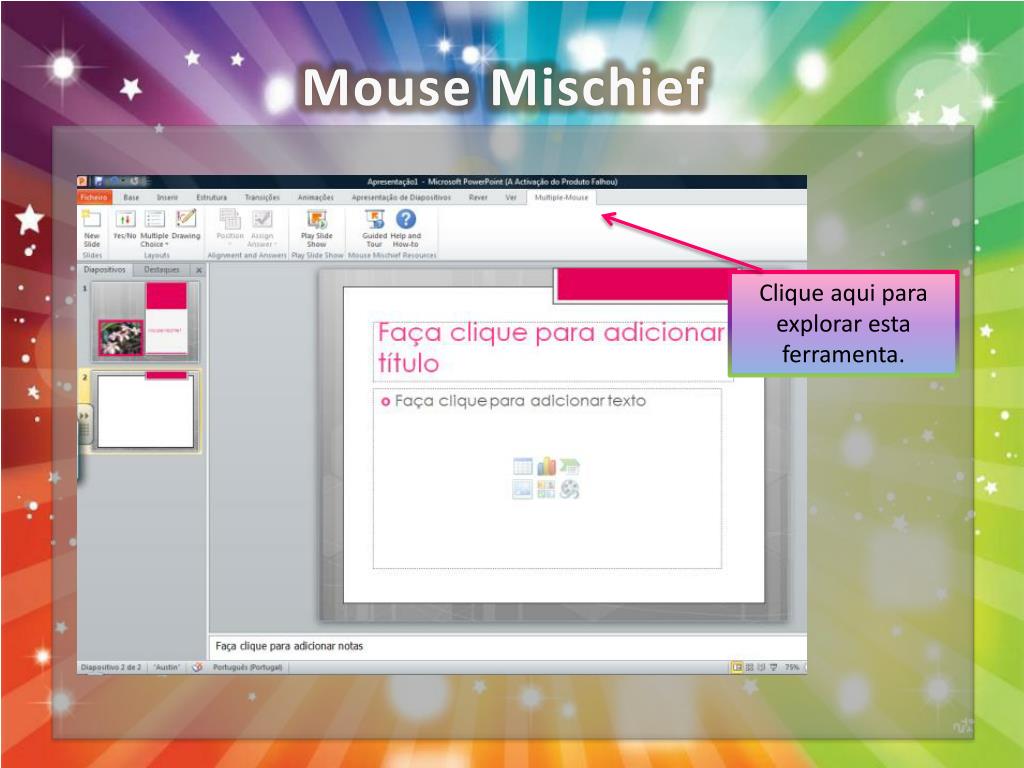Switch to Normal view in status bar
This screenshot has height=768, width=1024.
point(737,667)
